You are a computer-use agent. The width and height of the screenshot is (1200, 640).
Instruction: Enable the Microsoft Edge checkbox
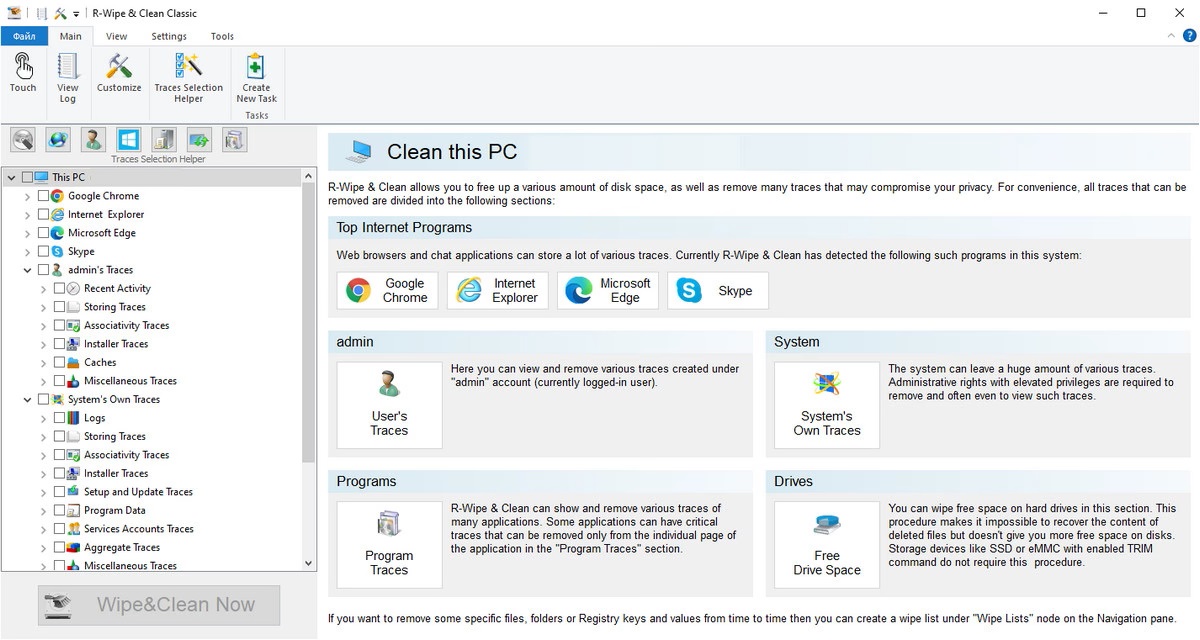[43, 233]
